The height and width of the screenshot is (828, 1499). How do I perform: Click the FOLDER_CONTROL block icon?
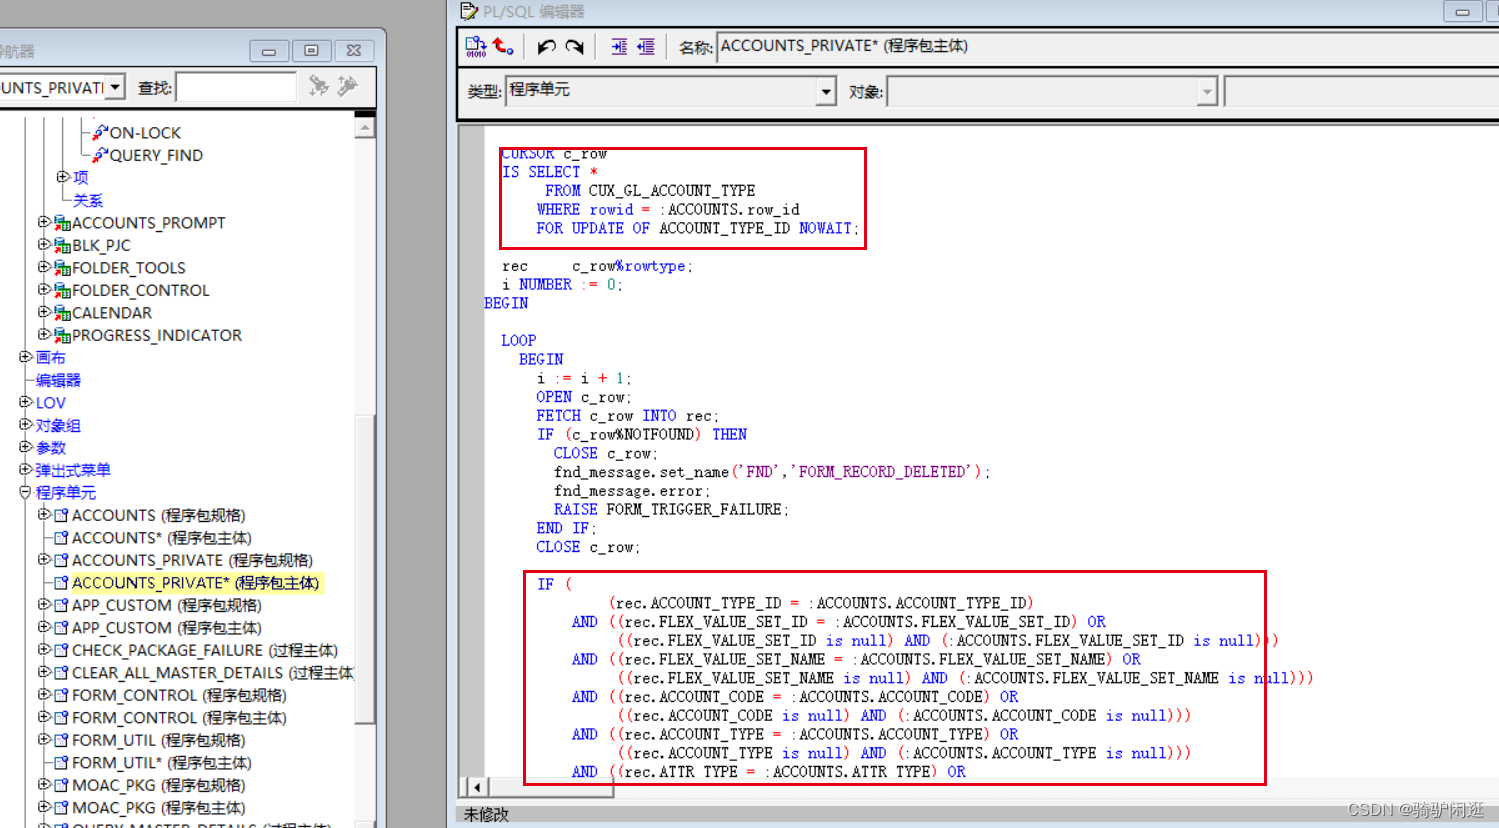pos(62,290)
